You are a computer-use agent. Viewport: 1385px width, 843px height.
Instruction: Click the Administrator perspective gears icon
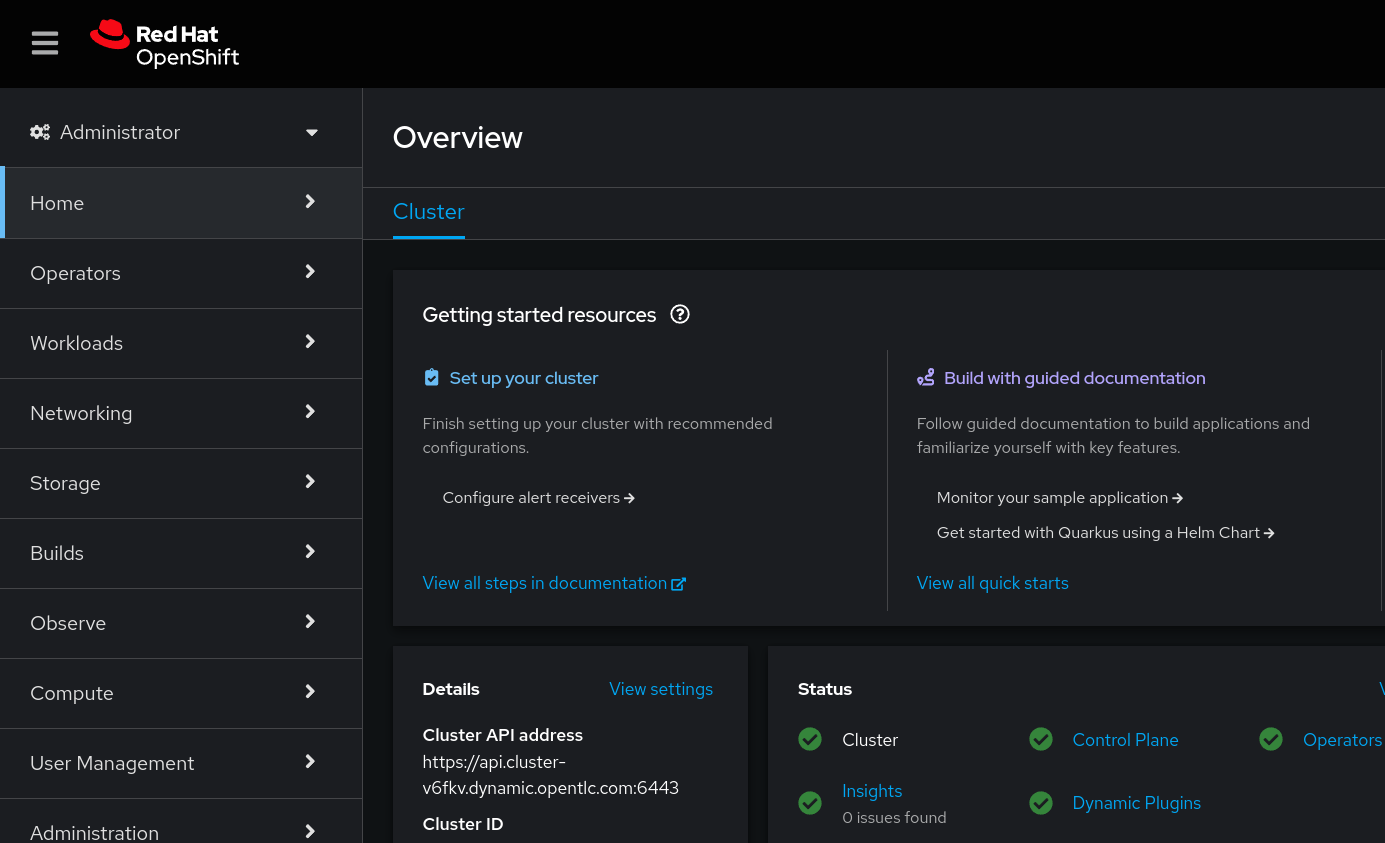click(x=40, y=132)
